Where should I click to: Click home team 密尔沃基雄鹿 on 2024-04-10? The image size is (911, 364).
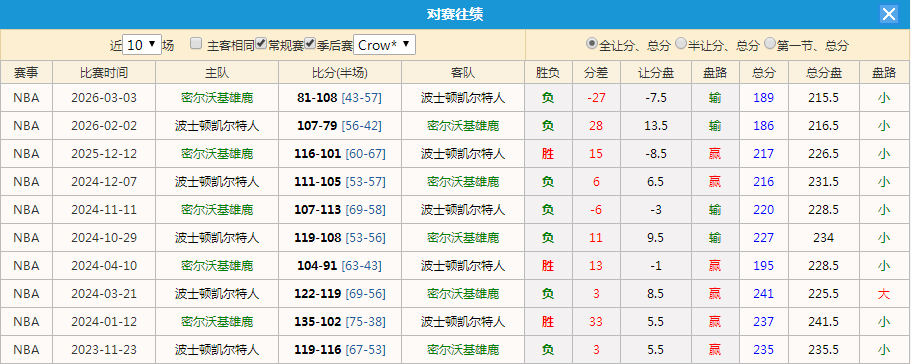[217, 265]
